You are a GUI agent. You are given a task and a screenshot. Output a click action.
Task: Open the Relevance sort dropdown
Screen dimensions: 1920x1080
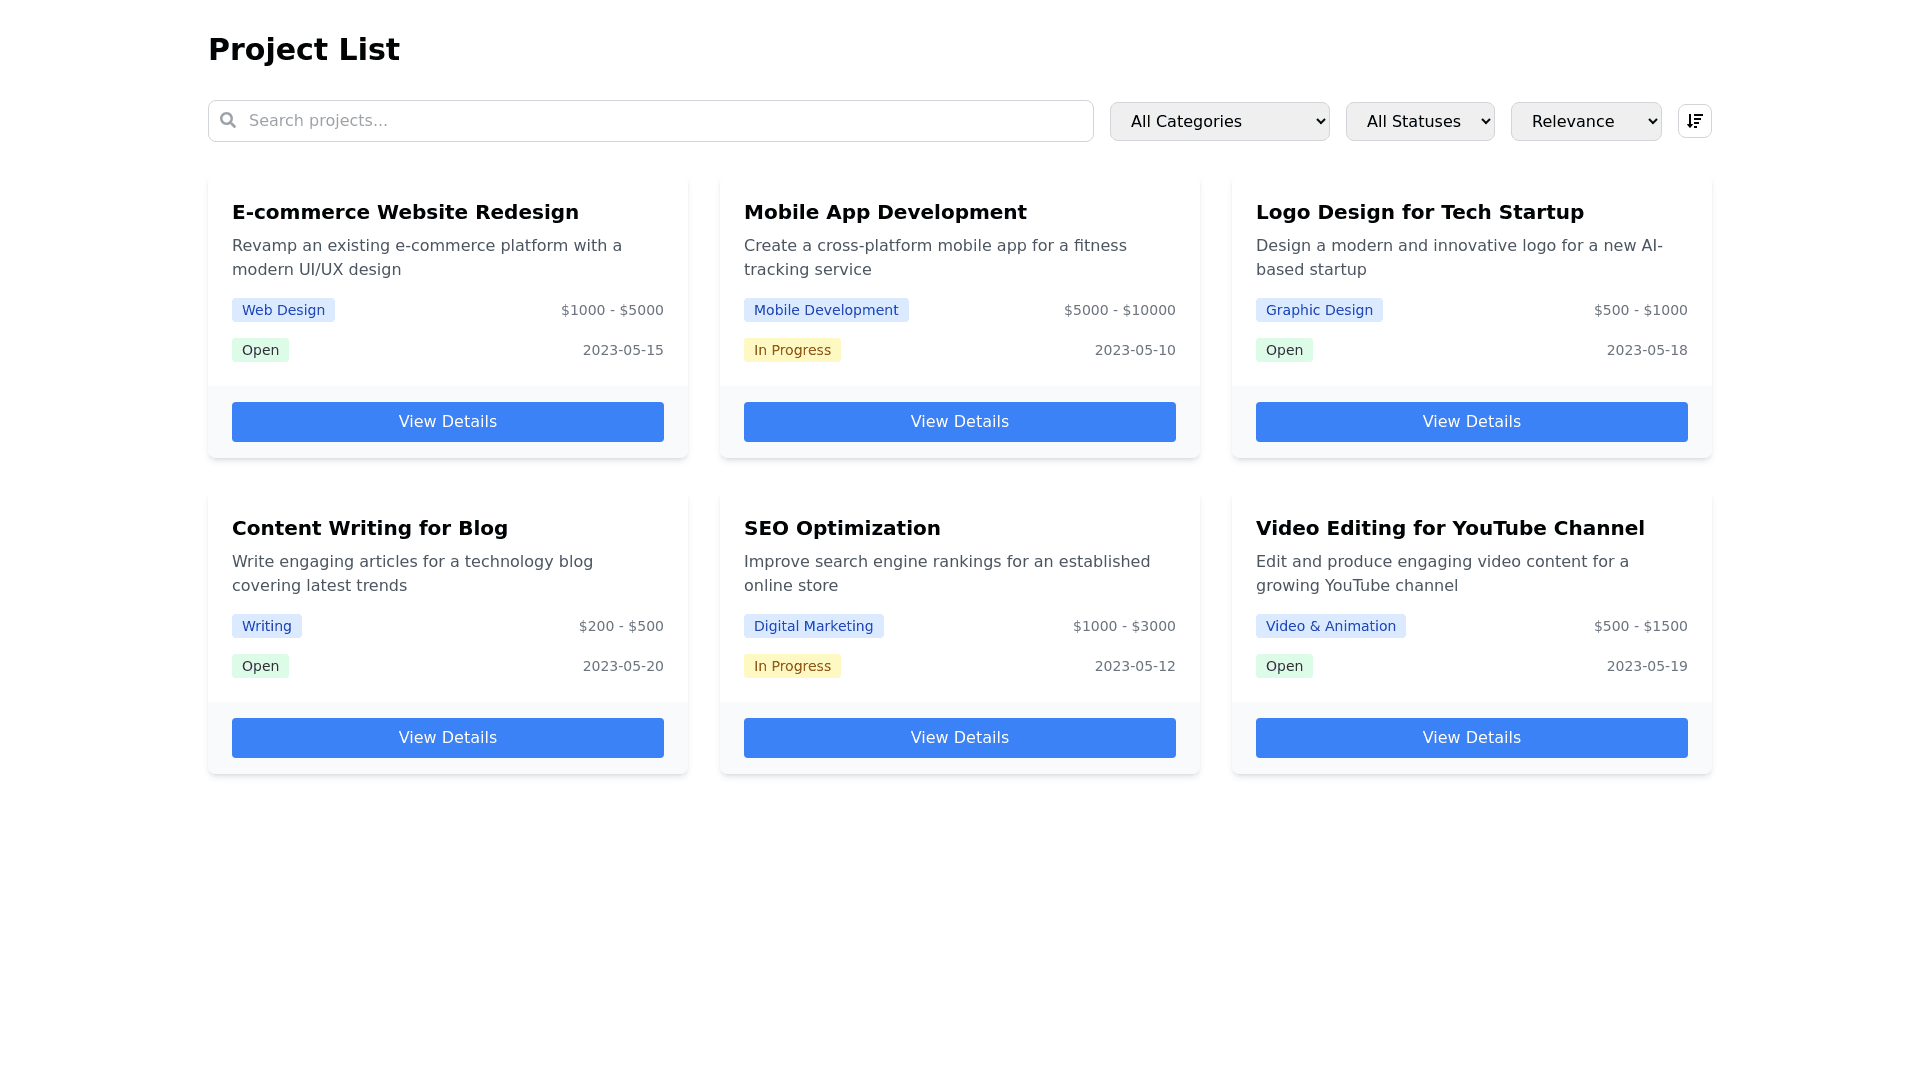click(x=1585, y=121)
